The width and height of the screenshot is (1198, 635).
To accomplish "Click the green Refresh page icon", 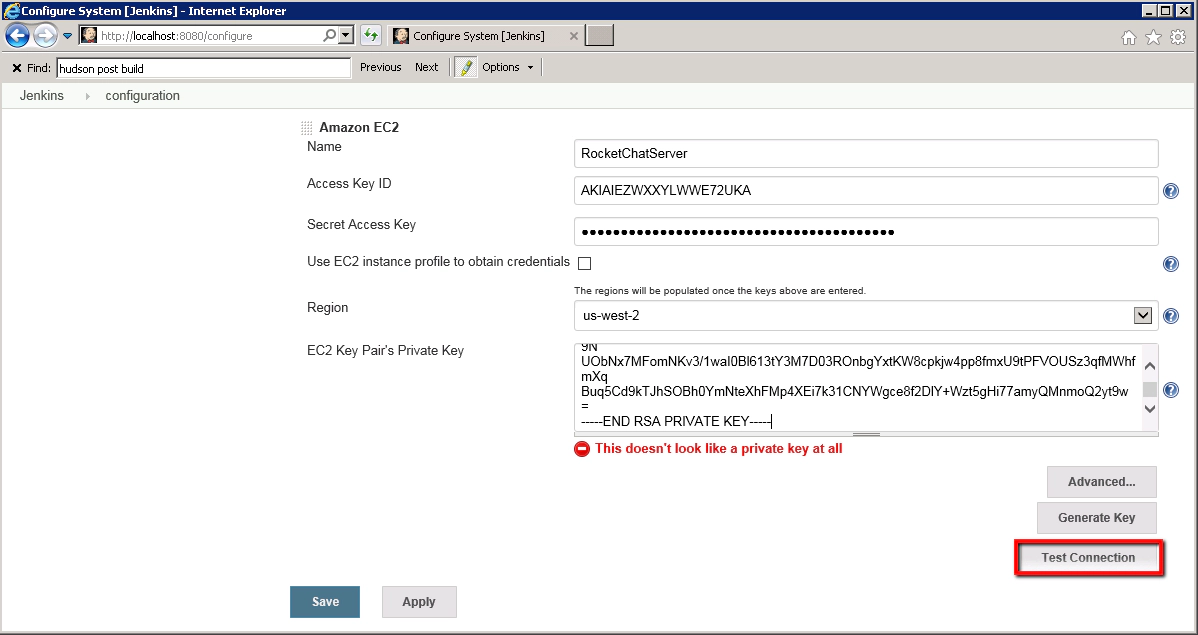I will tap(370, 34).
